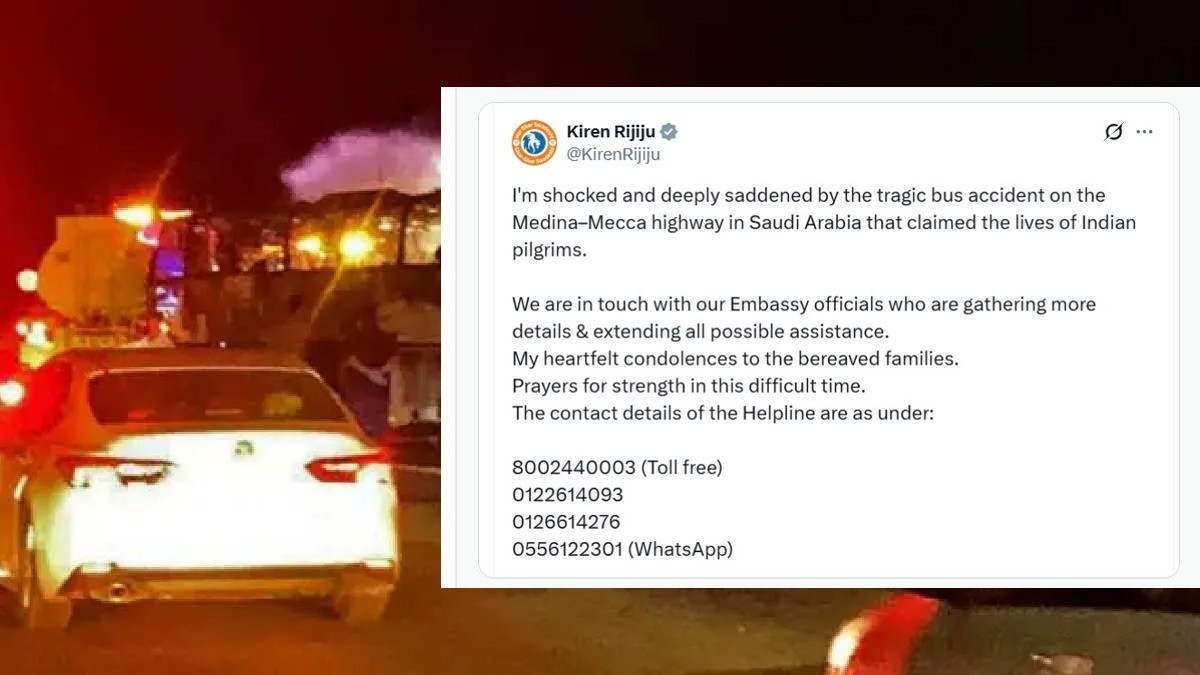Click the Kiren Rijiju display name
The image size is (1200, 675).
point(610,132)
